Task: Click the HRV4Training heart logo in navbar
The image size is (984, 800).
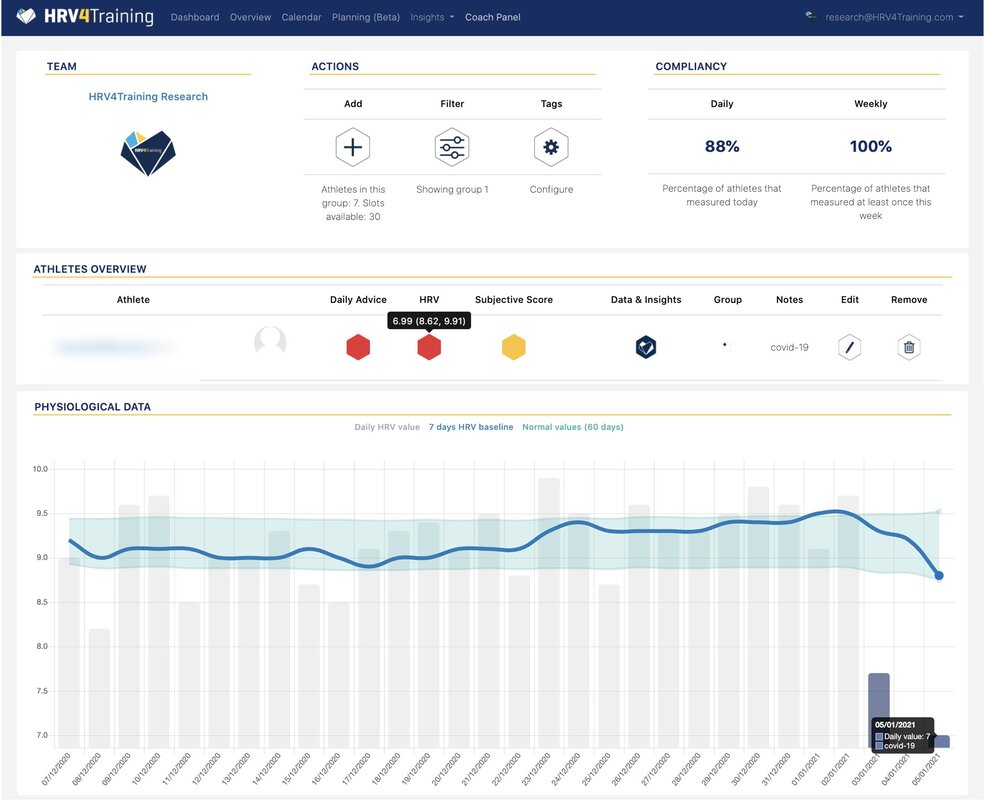Action: click(26, 16)
